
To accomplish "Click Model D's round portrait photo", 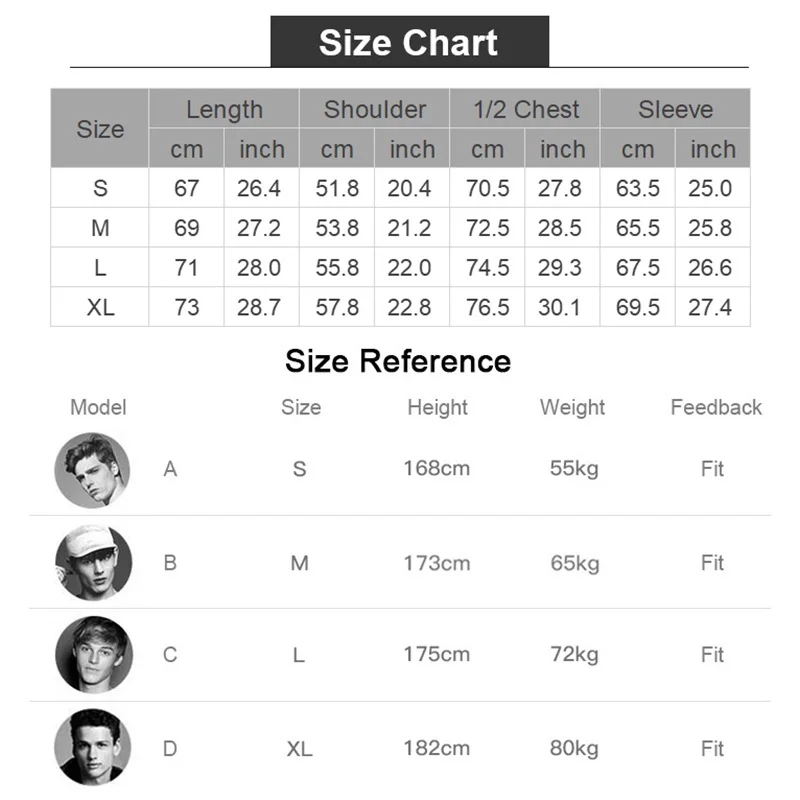I will [x=92, y=747].
